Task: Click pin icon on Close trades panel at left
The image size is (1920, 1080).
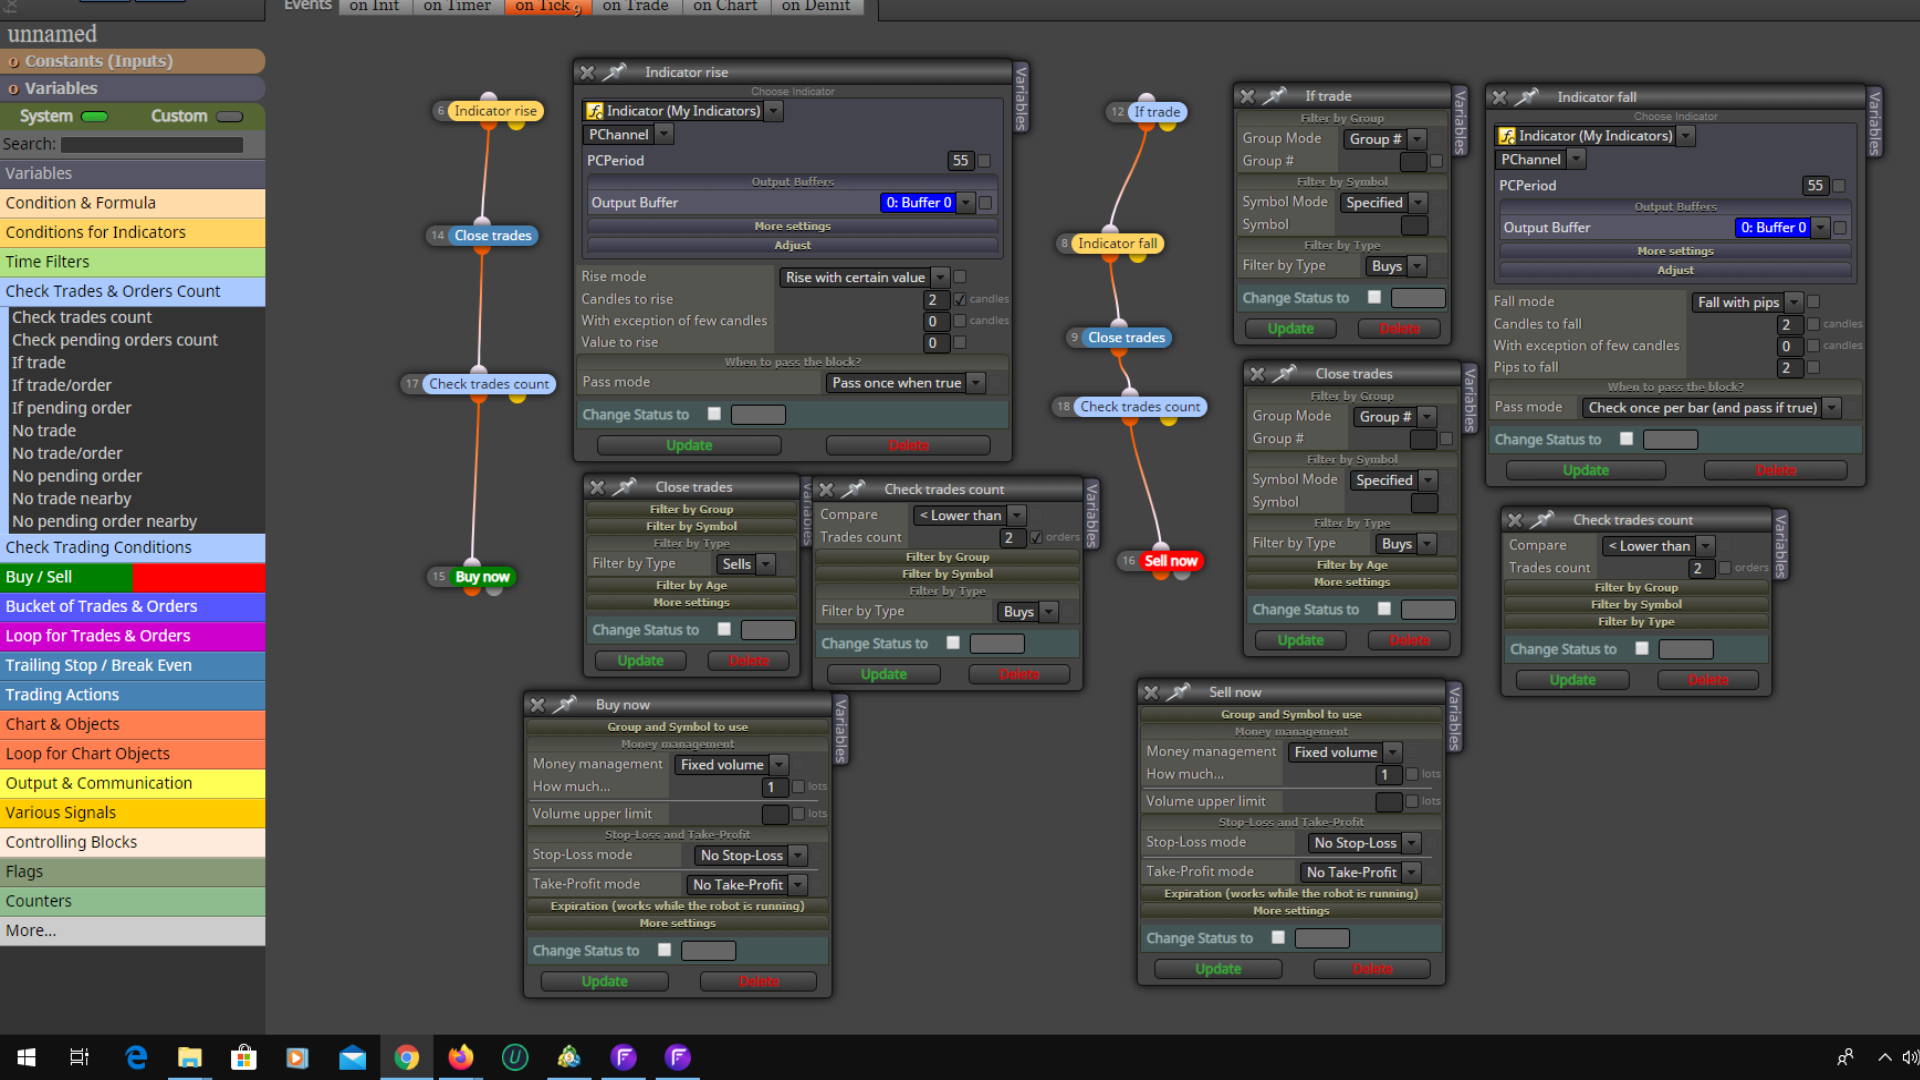Action: pyautogui.click(x=625, y=487)
